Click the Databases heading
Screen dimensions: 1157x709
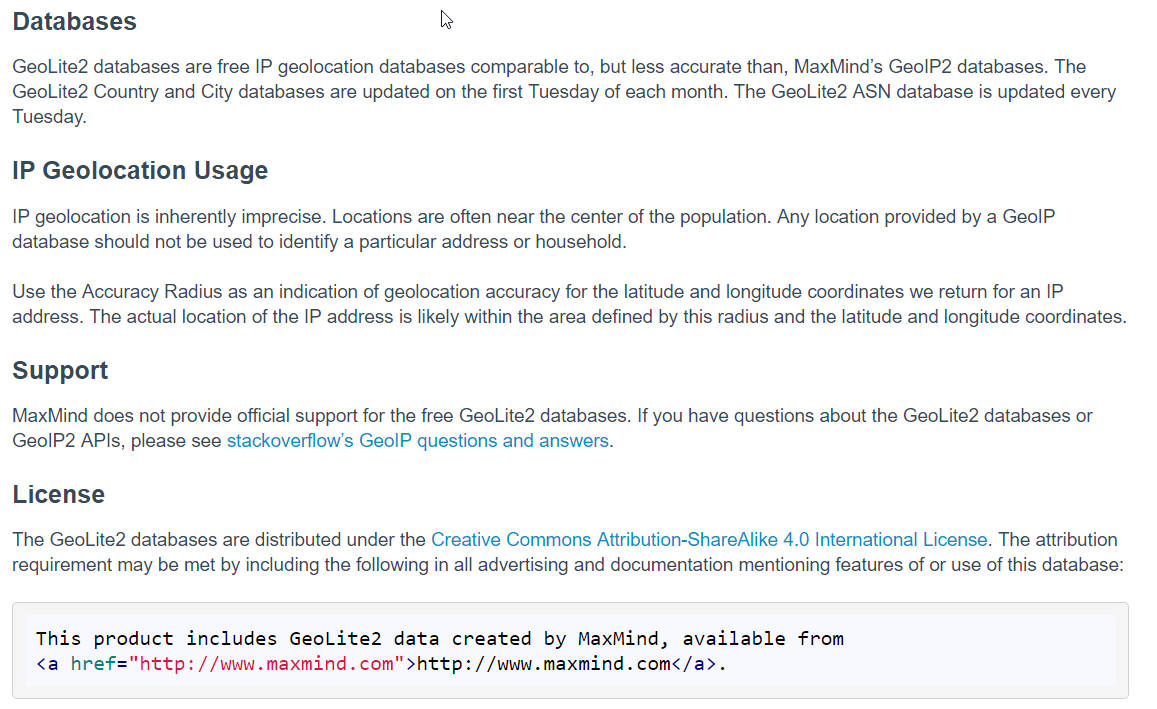pos(74,21)
